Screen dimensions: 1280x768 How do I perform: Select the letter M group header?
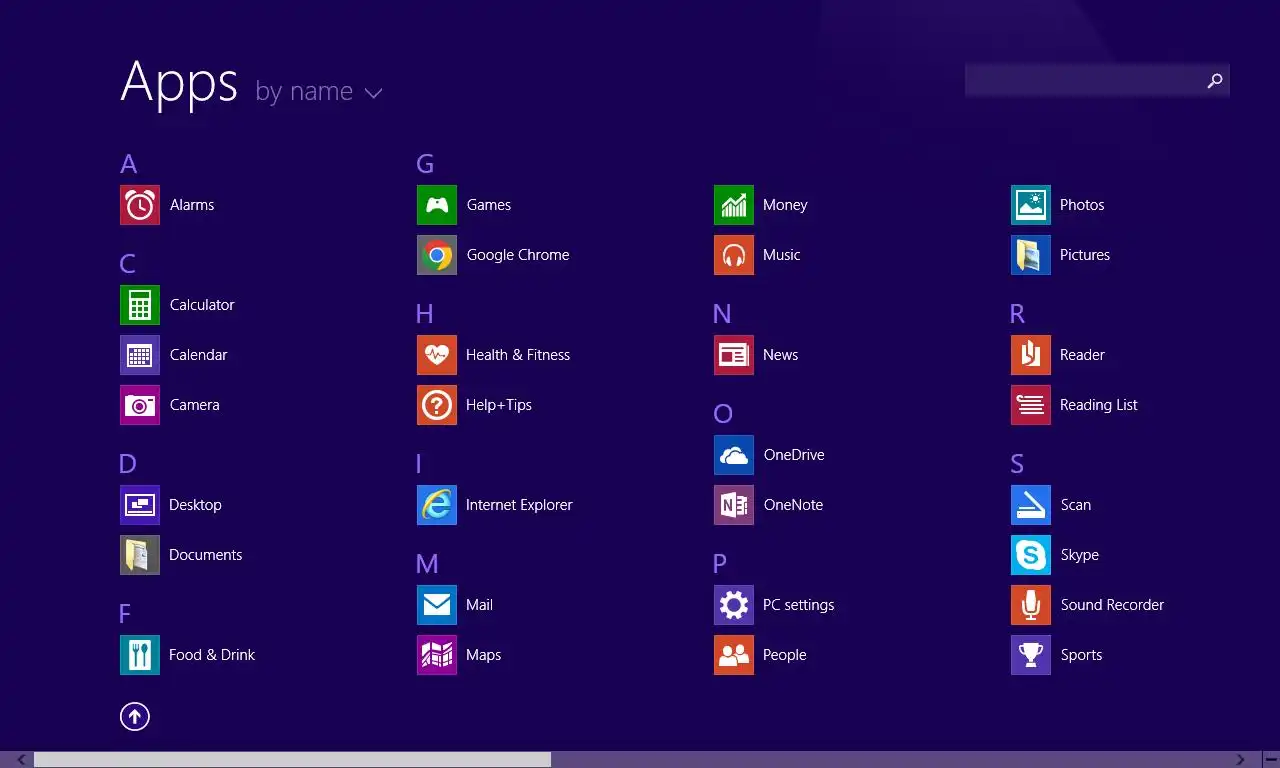click(427, 564)
